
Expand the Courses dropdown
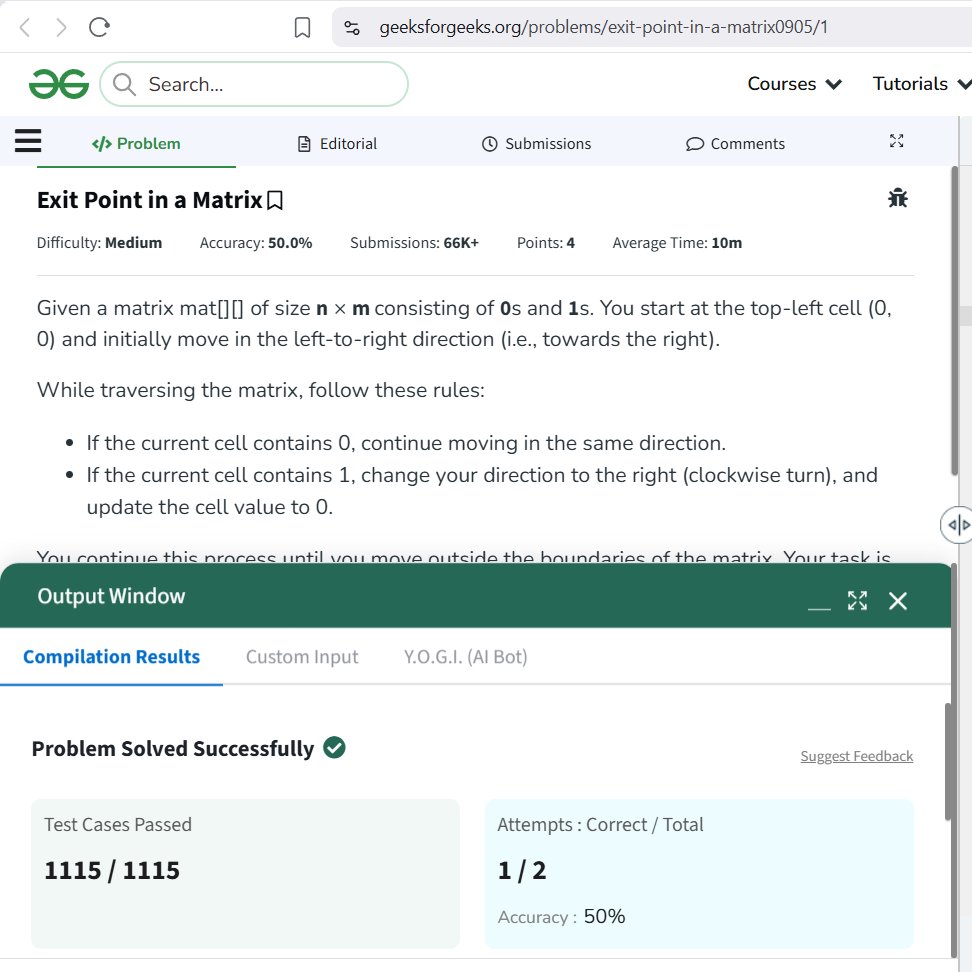(x=795, y=84)
